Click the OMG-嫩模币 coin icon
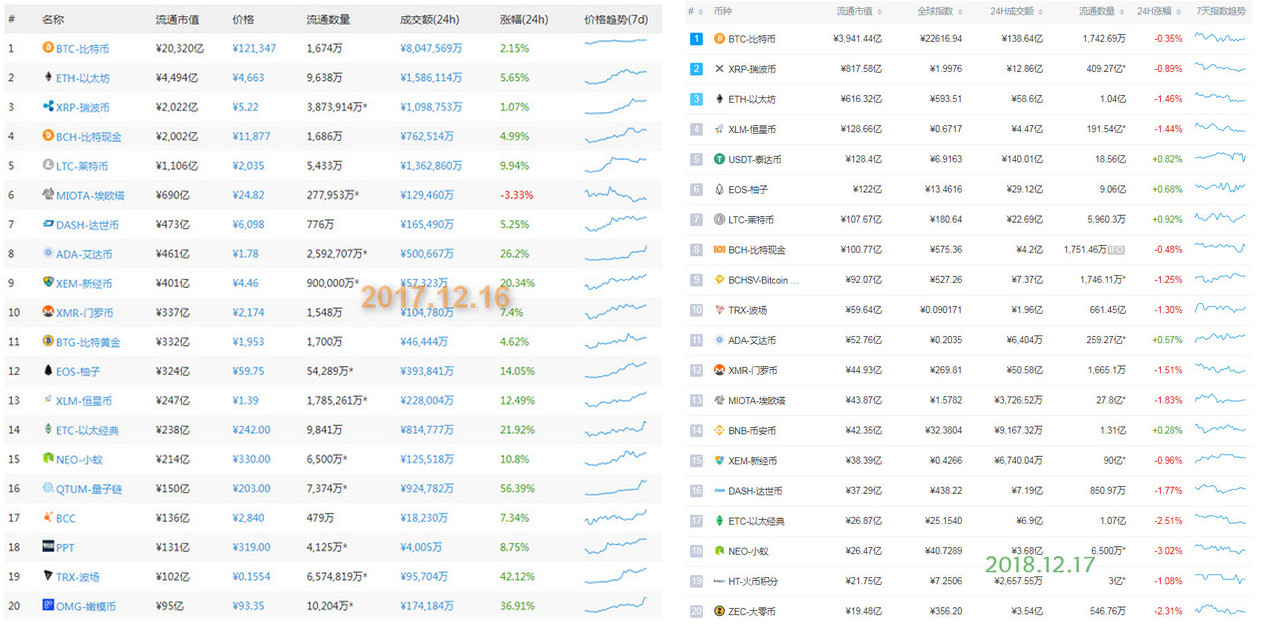 pyautogui.click(x=48, y=606)
